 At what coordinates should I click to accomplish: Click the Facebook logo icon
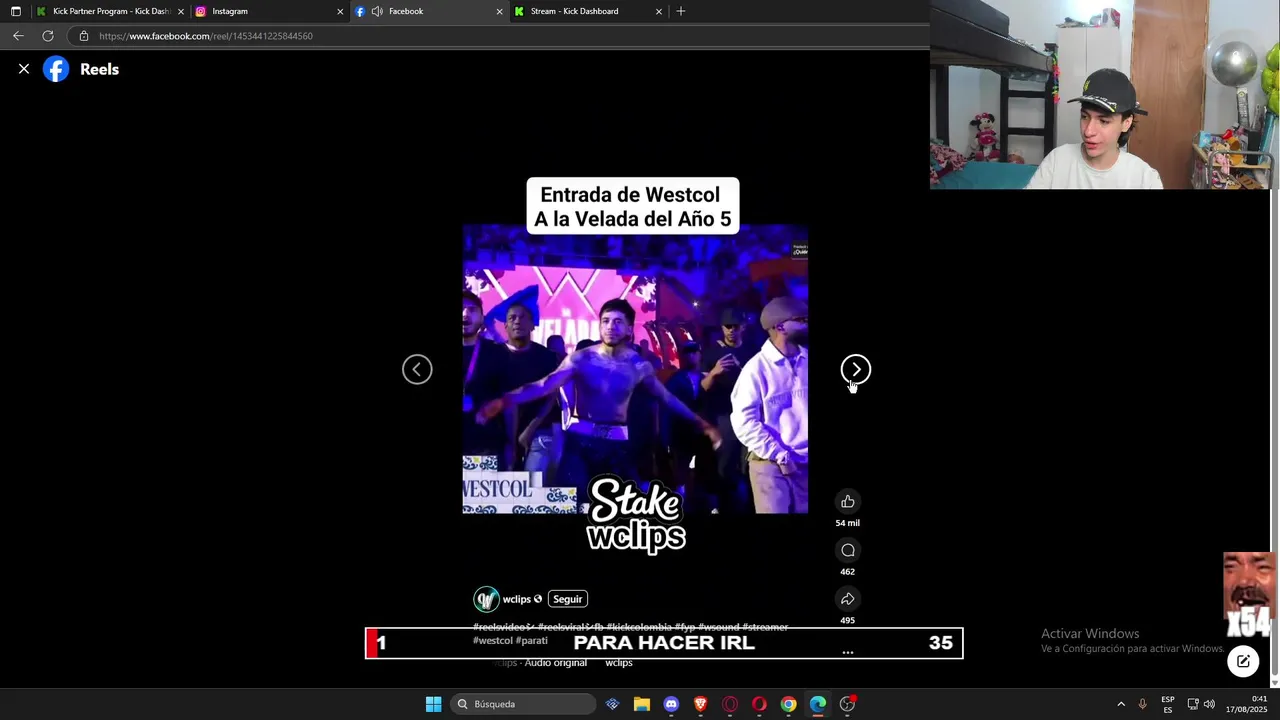56,69
